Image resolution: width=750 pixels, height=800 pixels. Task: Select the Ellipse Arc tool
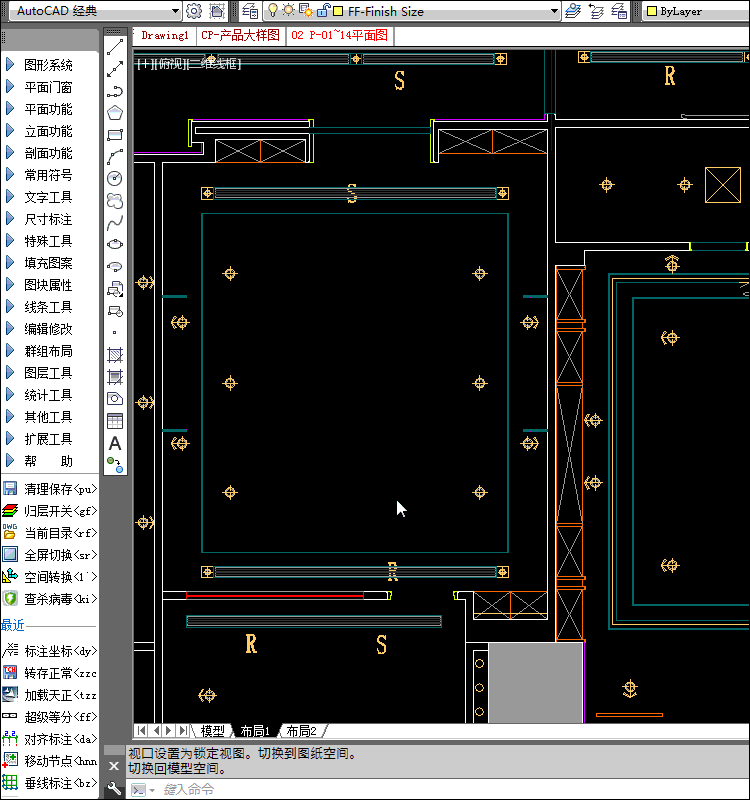coord(115,266)
